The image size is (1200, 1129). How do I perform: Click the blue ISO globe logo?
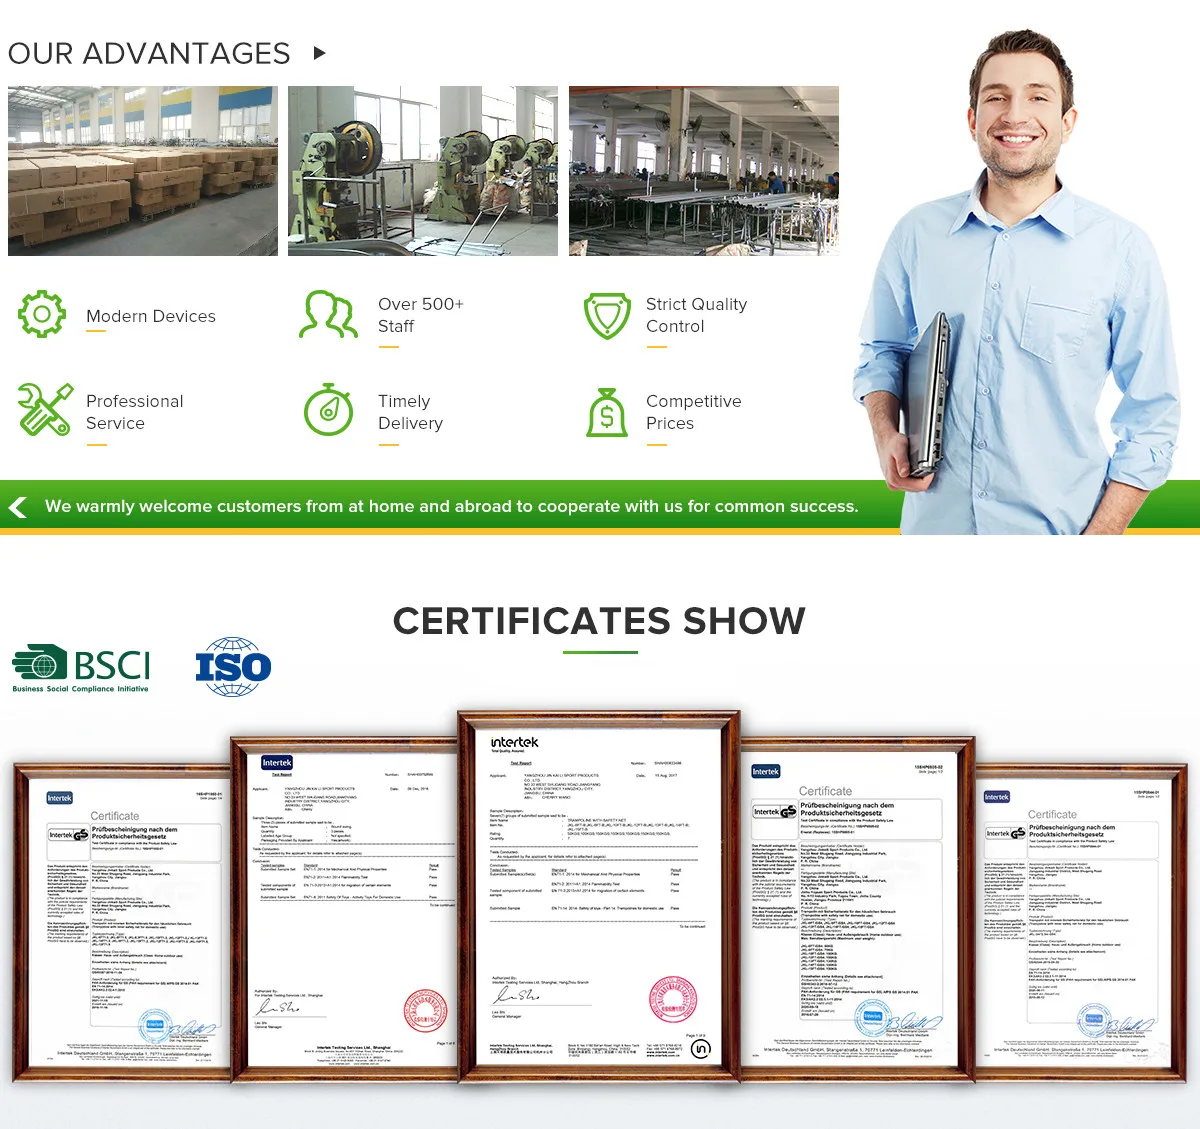tap(233, 667)
